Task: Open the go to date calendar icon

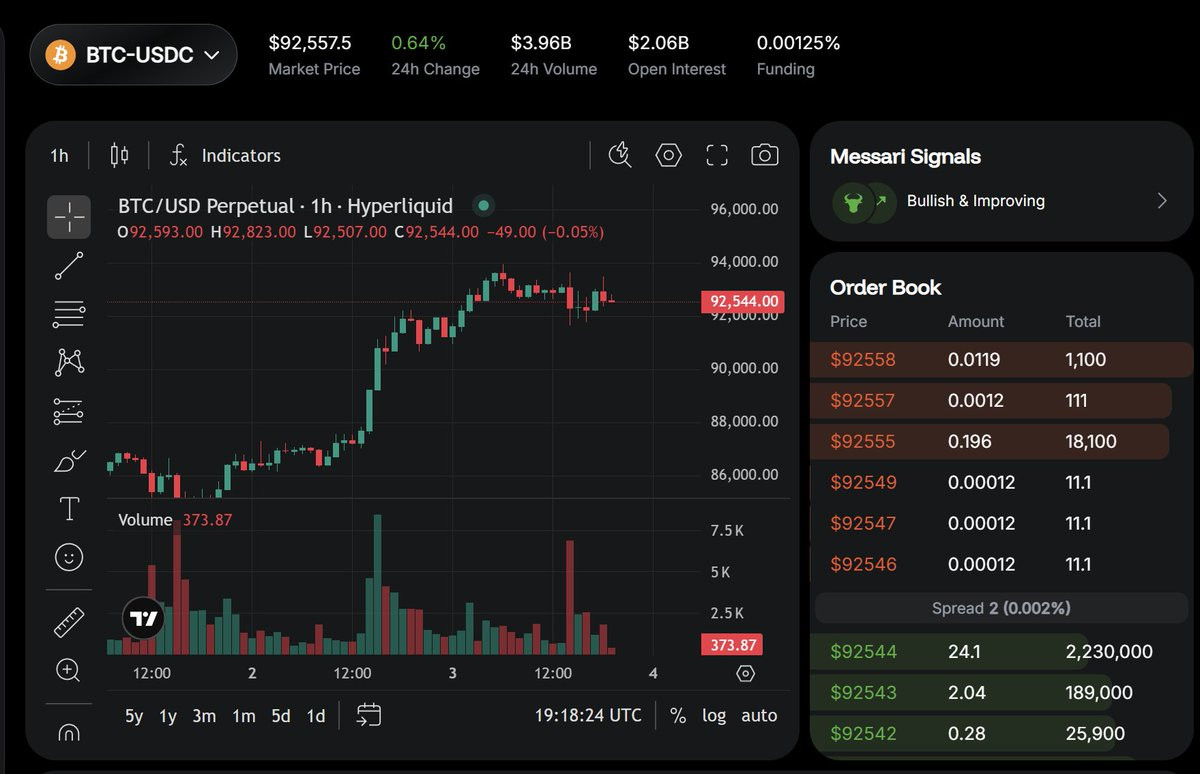Action: tap(369, 715)
